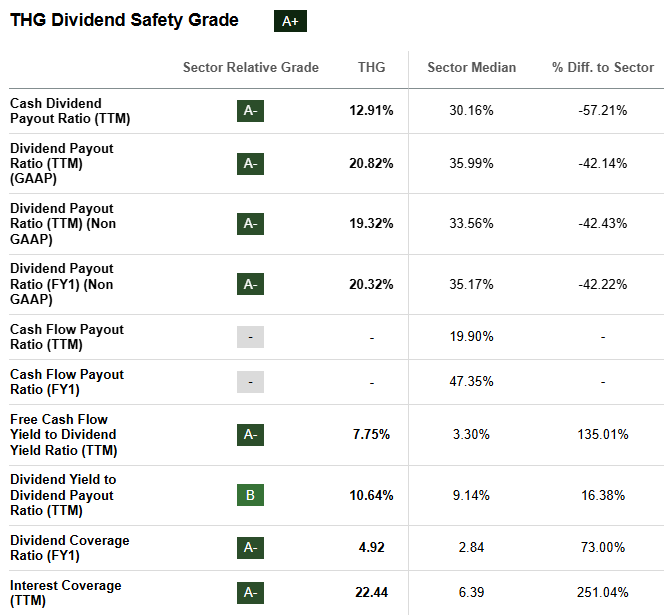Click the THG Dividend Safety Grade heading
Viewport: 664px width, 615px height.
click(124, 20)
